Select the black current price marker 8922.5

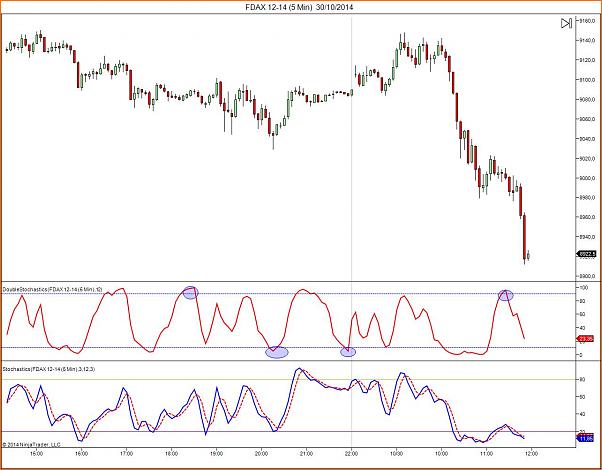587,254
